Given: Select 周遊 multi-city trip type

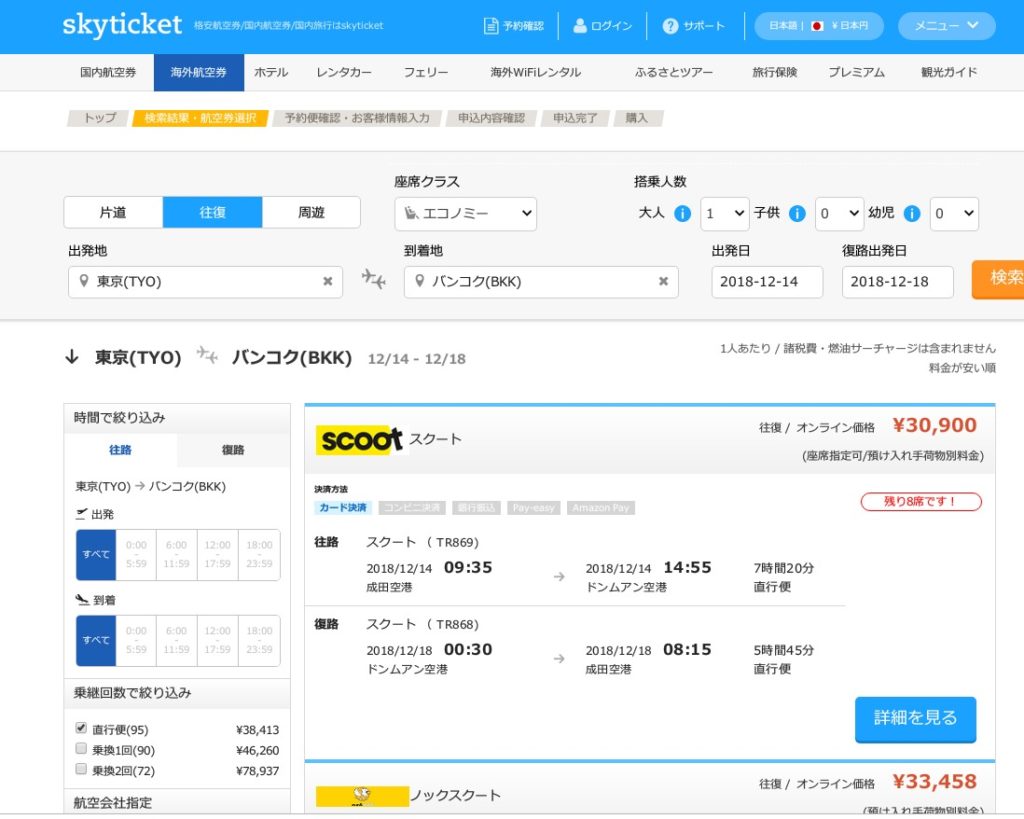Looking at the screenshot, I should click(312, 212).
